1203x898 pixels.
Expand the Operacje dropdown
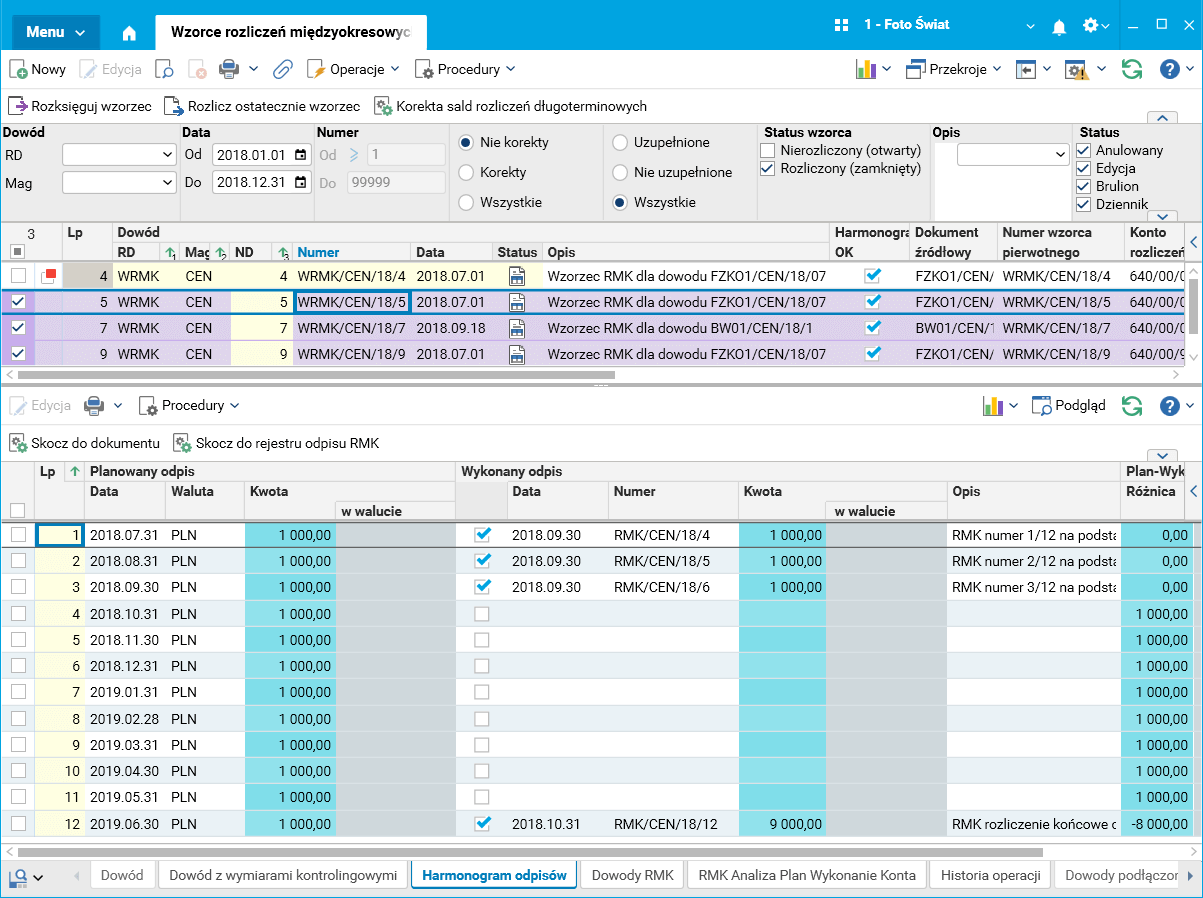click(x=353, y=69)
